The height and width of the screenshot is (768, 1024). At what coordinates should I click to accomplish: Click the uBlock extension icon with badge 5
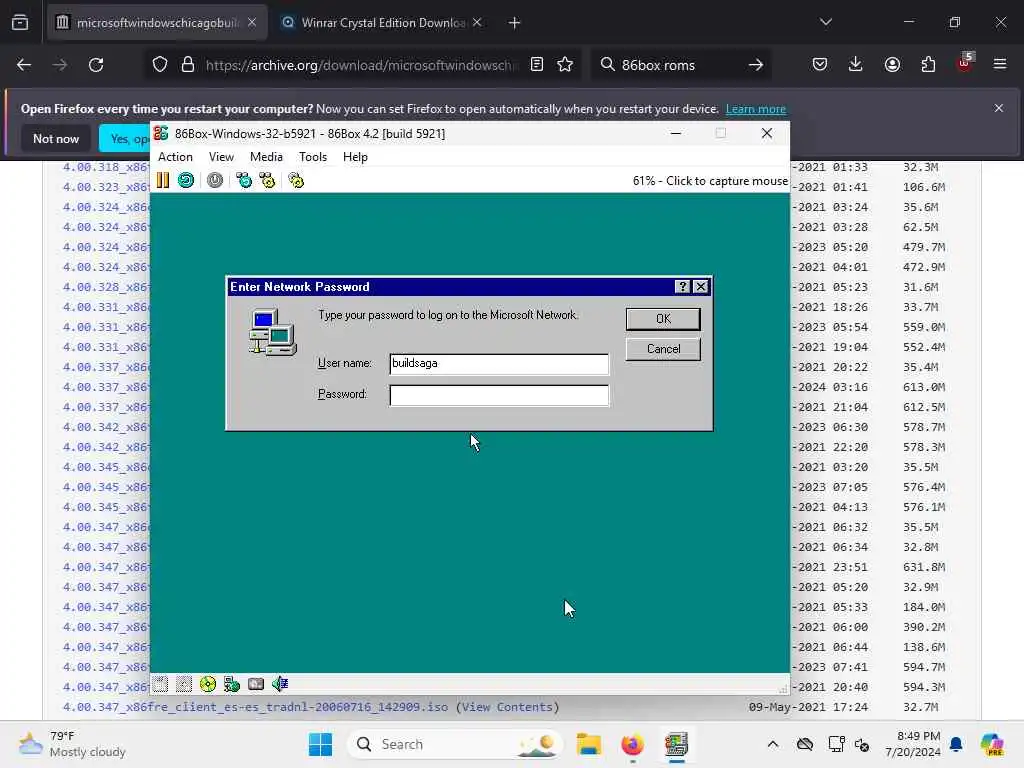click(965, 63)
